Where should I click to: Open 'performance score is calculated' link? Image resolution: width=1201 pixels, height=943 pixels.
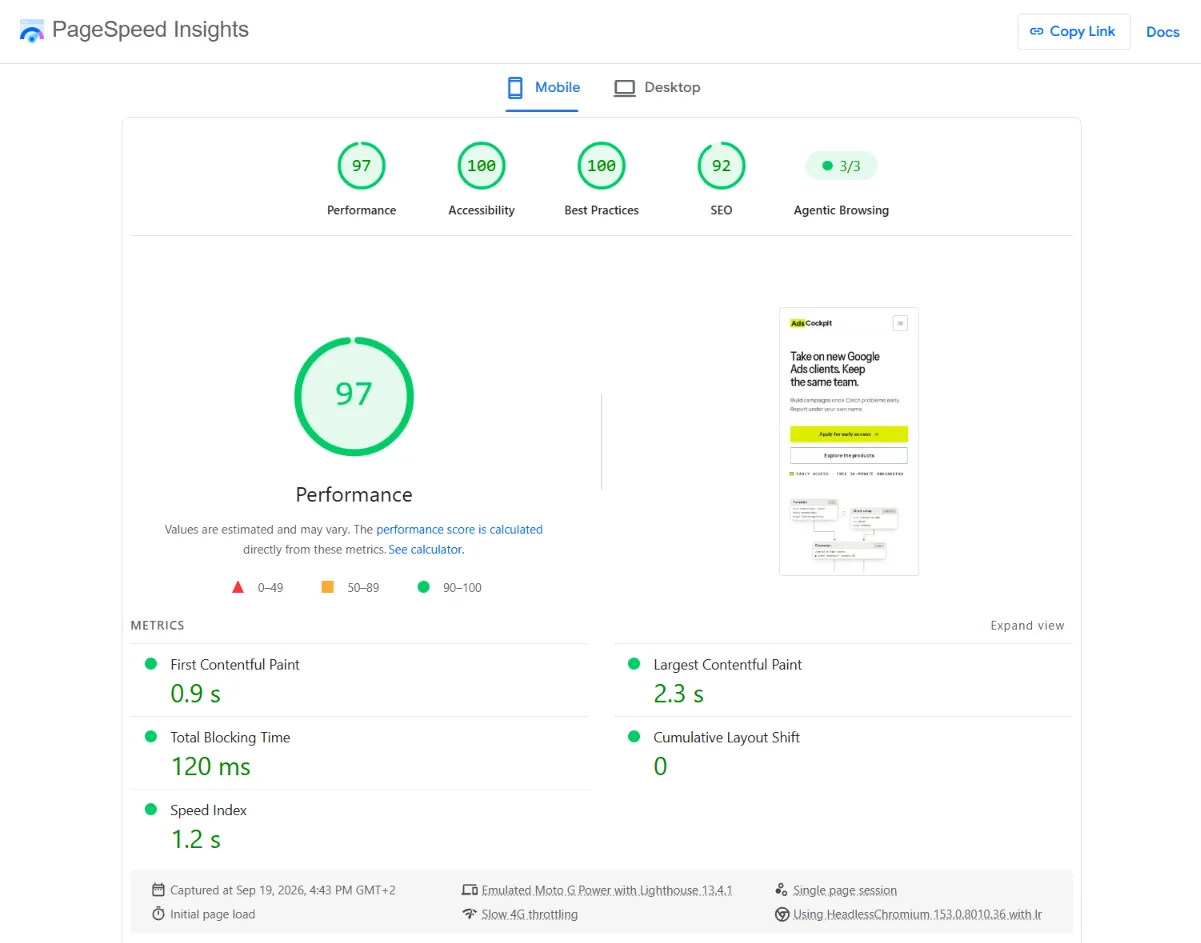(459, 530)
